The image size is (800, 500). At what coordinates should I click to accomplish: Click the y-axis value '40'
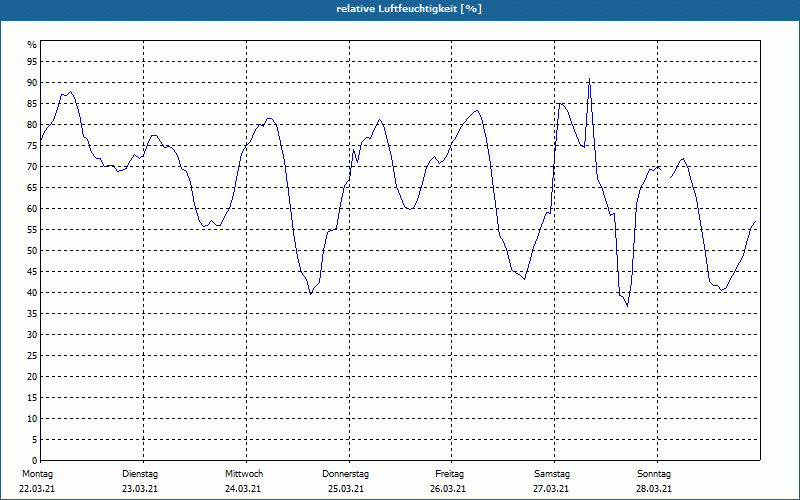(32, 292)
